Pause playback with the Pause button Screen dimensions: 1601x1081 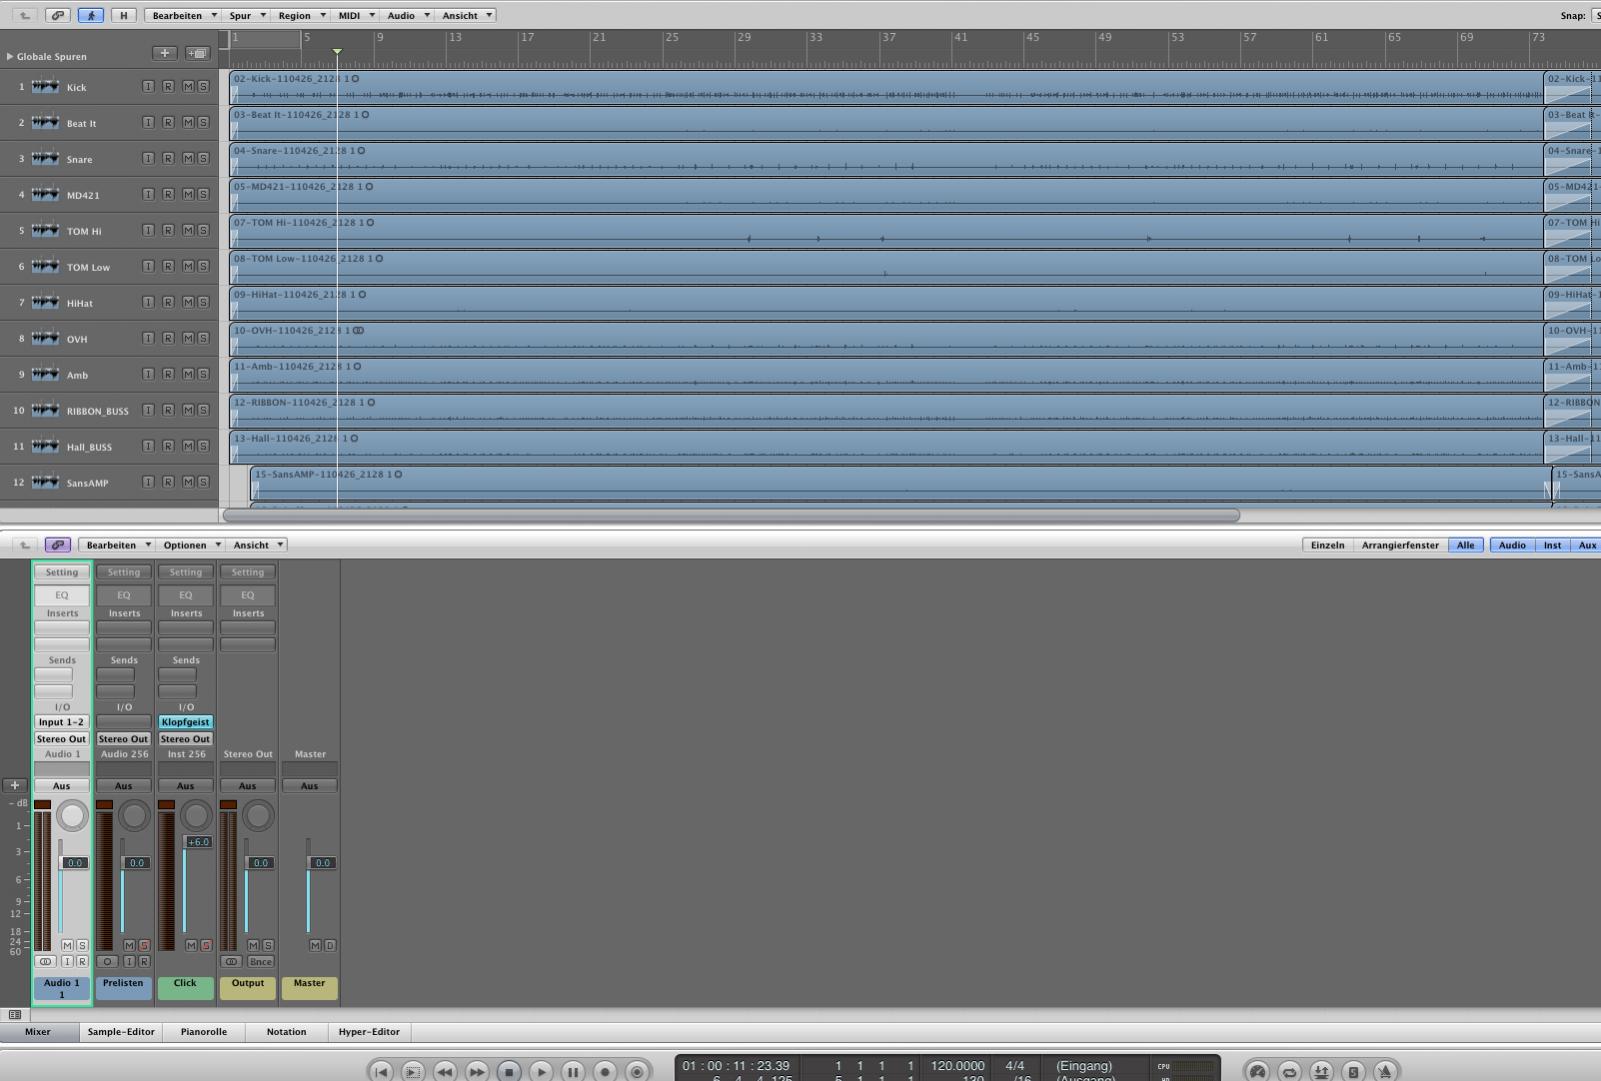pyautogui.click(x=573, y=1071)
